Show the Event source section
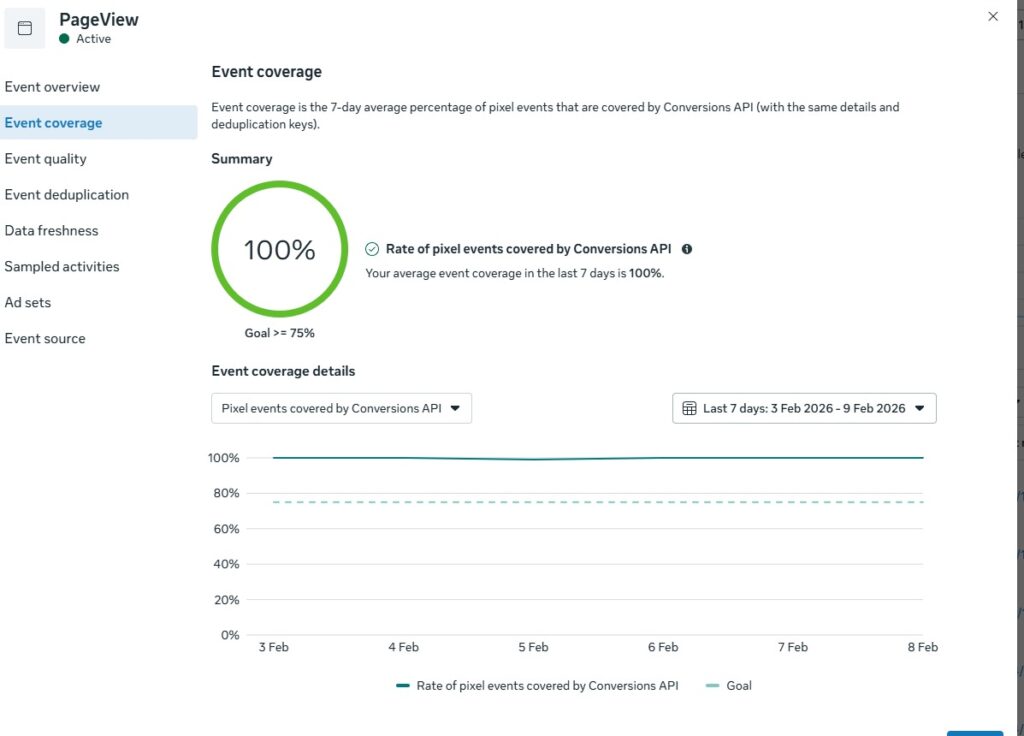 tap(45, 338)
